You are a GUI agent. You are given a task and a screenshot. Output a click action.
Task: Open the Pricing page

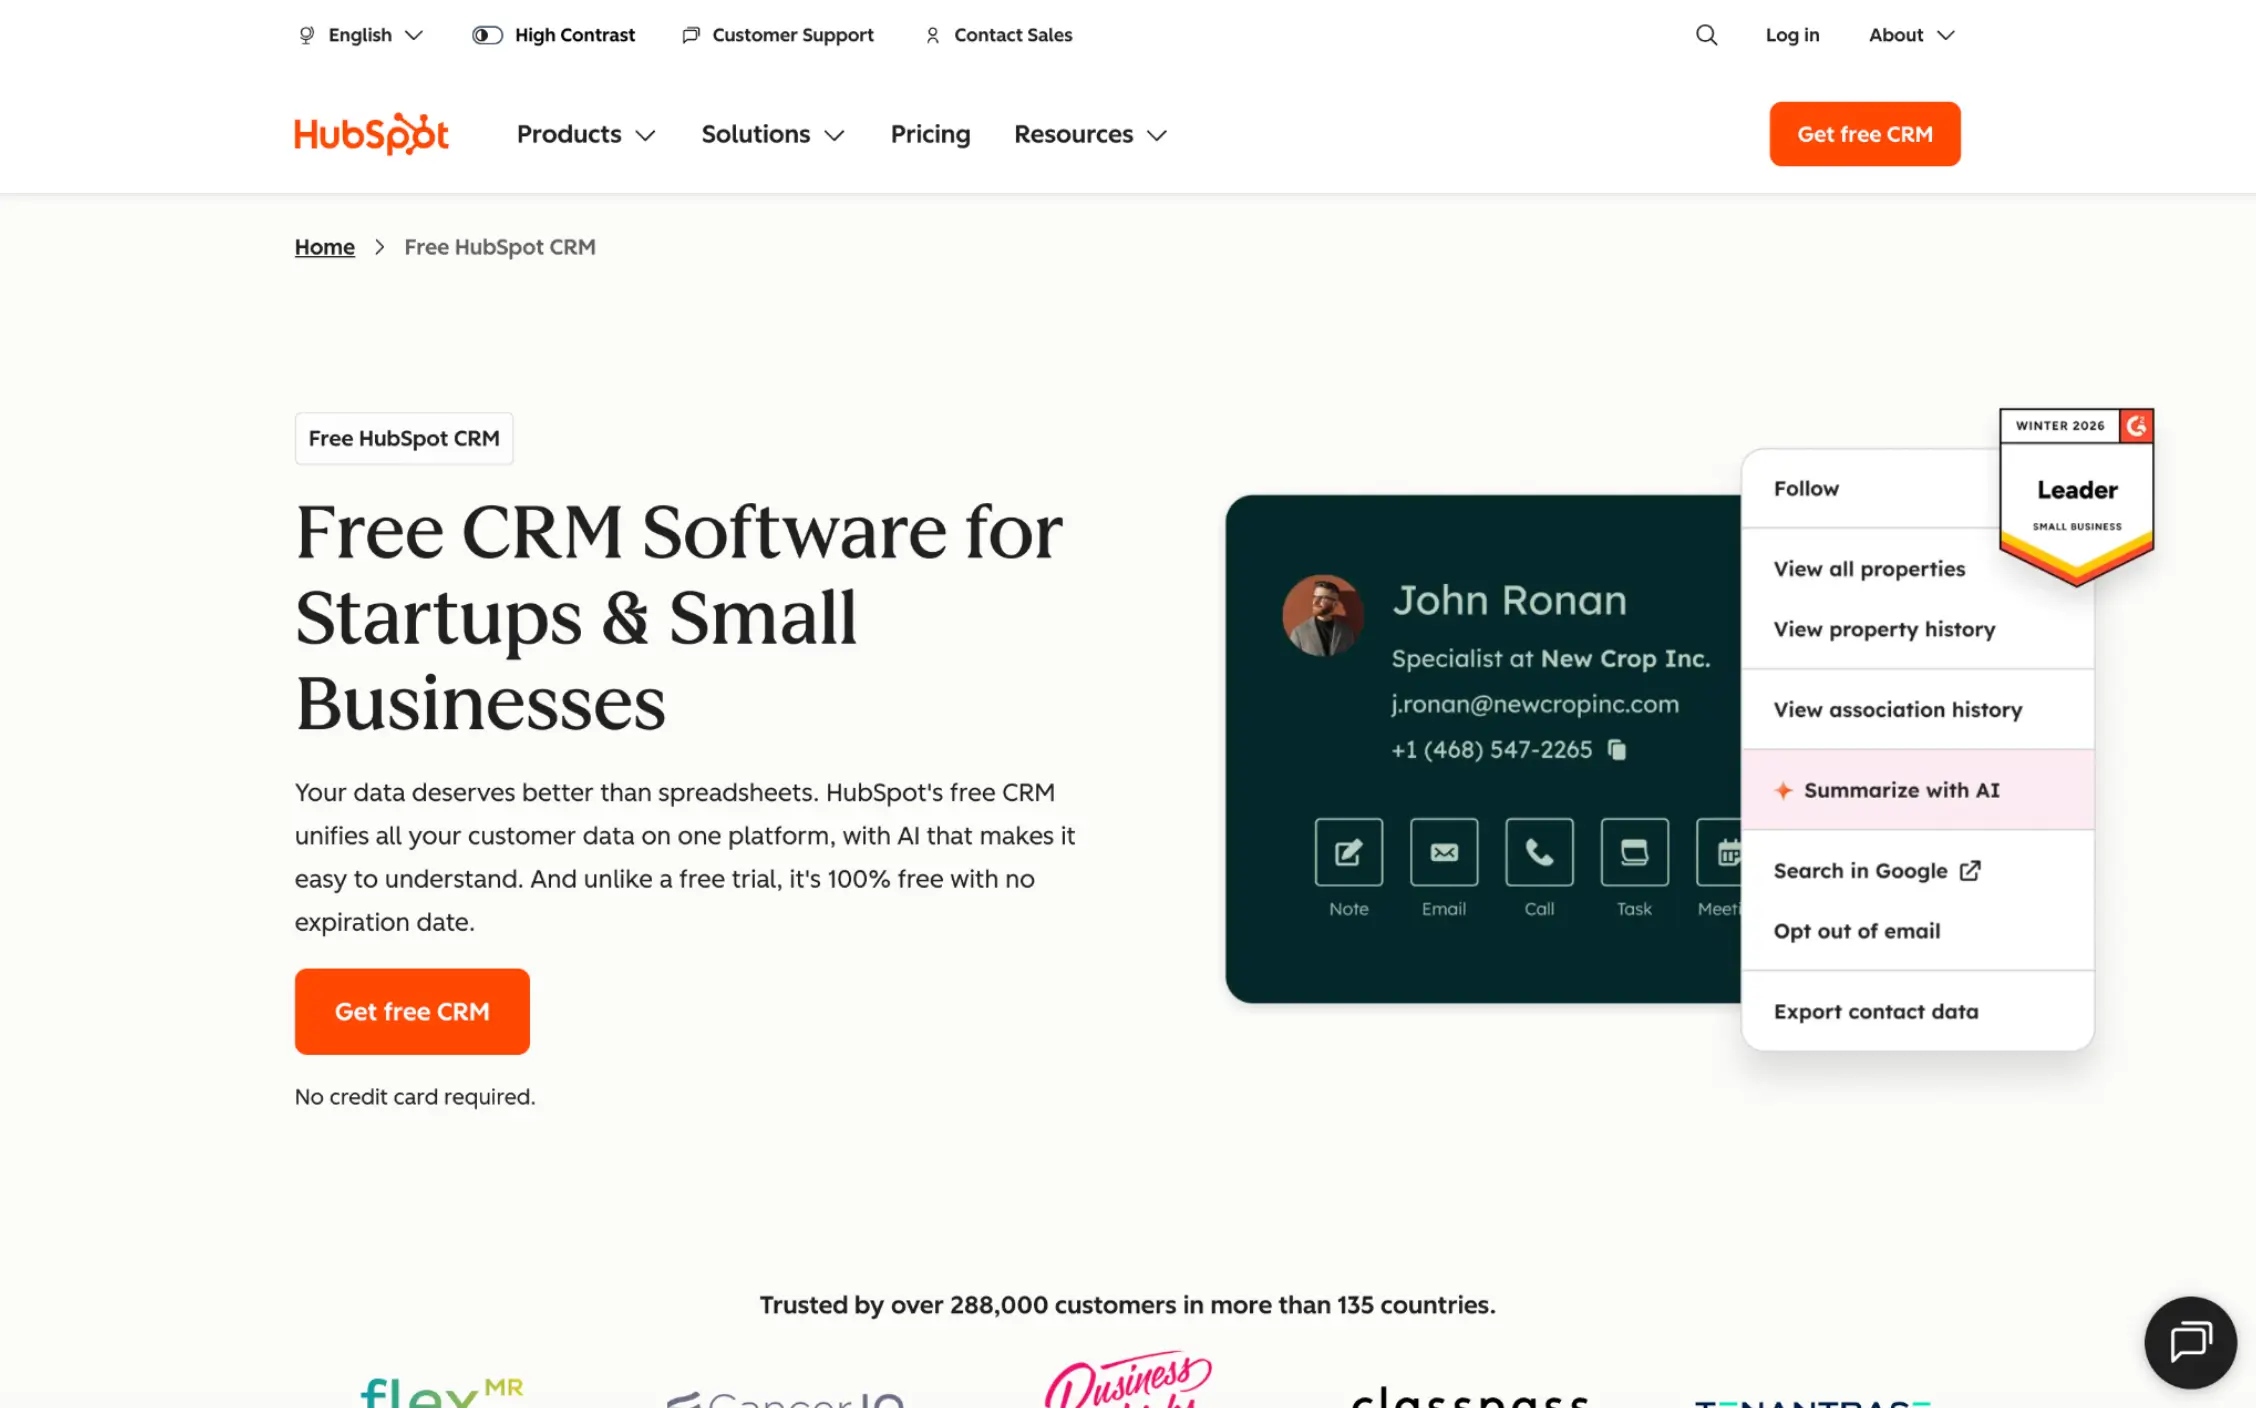(930, 134)
